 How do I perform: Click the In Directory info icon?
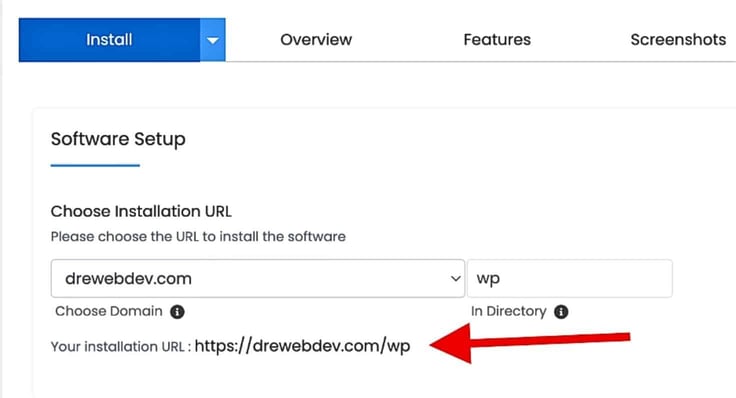pos(561,312)
